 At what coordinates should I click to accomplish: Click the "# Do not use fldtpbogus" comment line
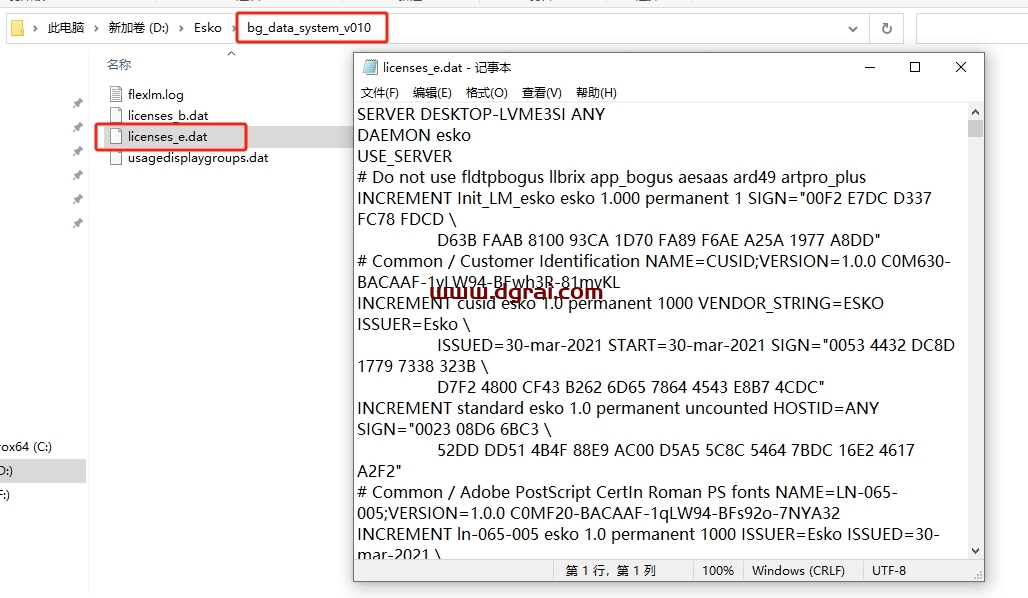pos(612,177)
